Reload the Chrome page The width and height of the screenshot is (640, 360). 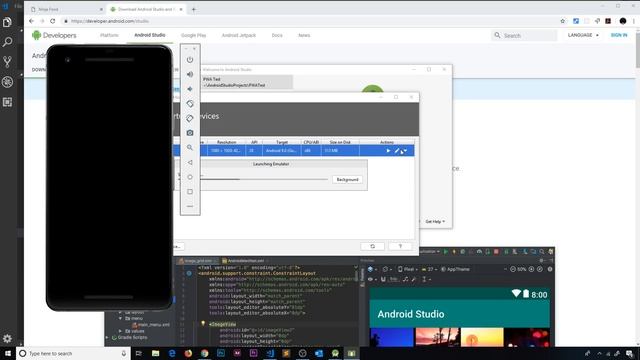pos(53,21)
